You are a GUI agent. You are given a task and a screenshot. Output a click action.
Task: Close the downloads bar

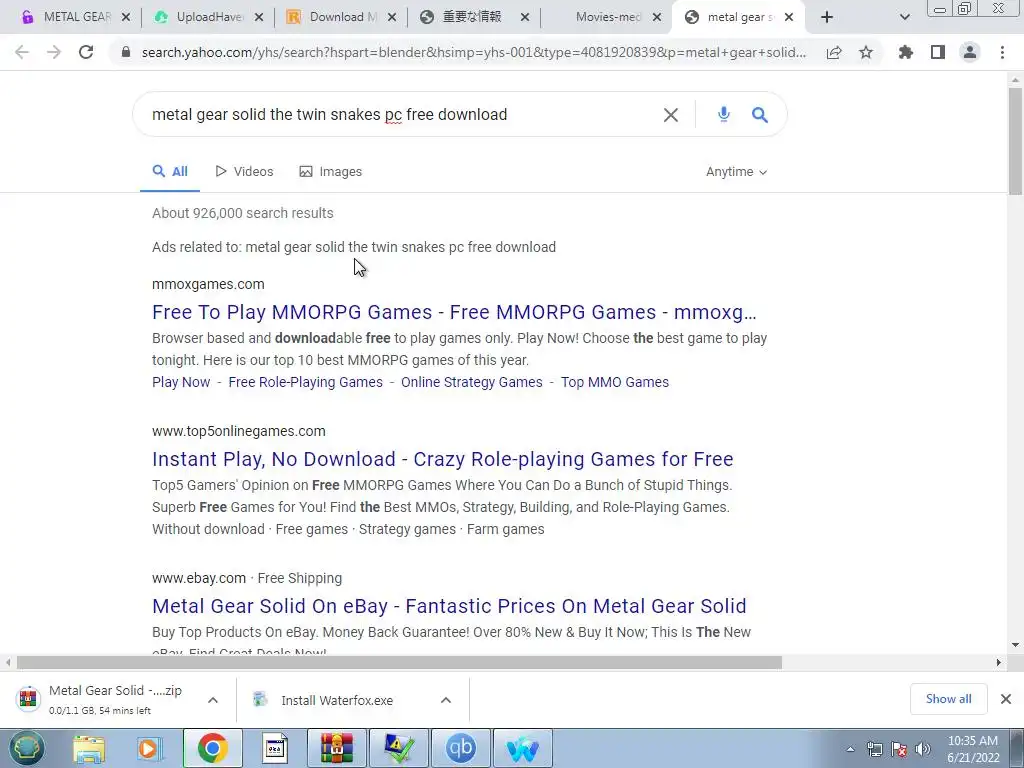point(1006,699)
